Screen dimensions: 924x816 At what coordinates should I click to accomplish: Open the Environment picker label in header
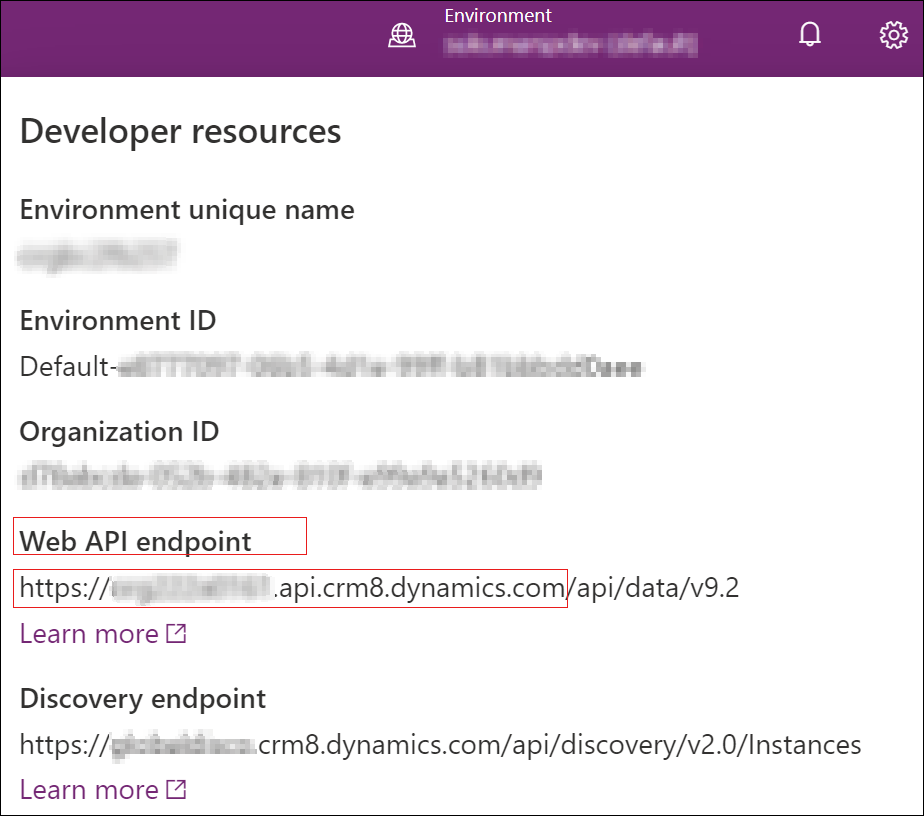(498, 16)
